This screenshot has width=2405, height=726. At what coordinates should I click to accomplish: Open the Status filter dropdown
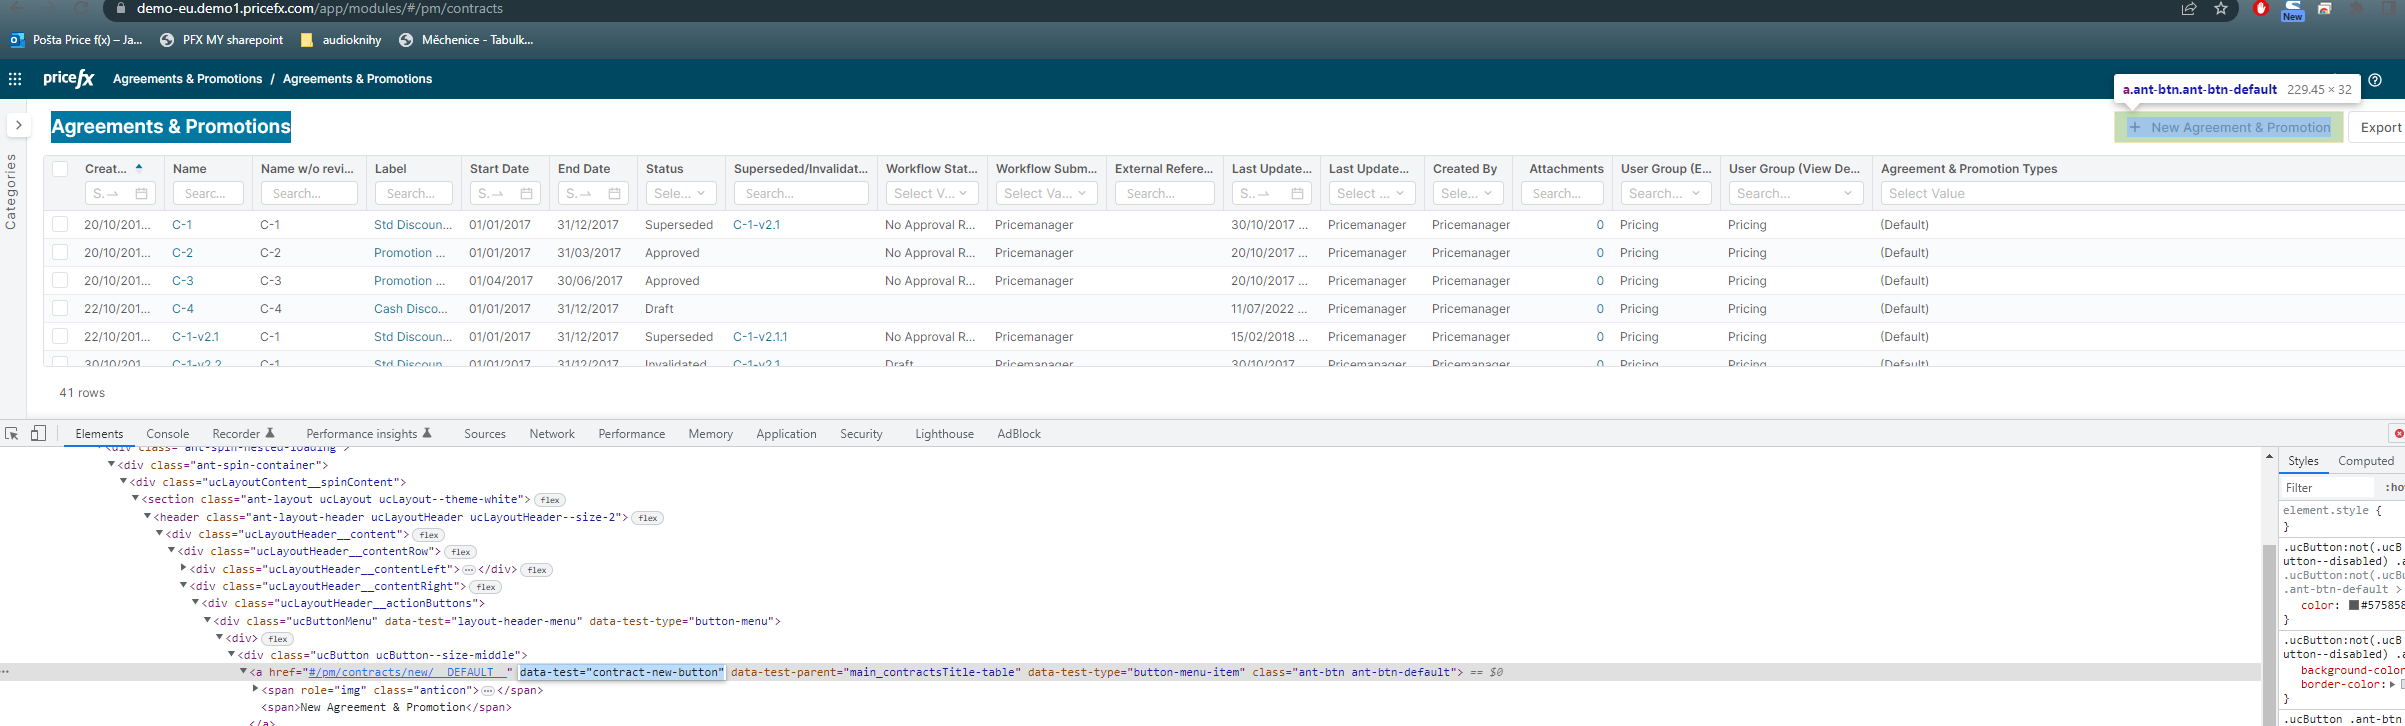pos(680,193)
